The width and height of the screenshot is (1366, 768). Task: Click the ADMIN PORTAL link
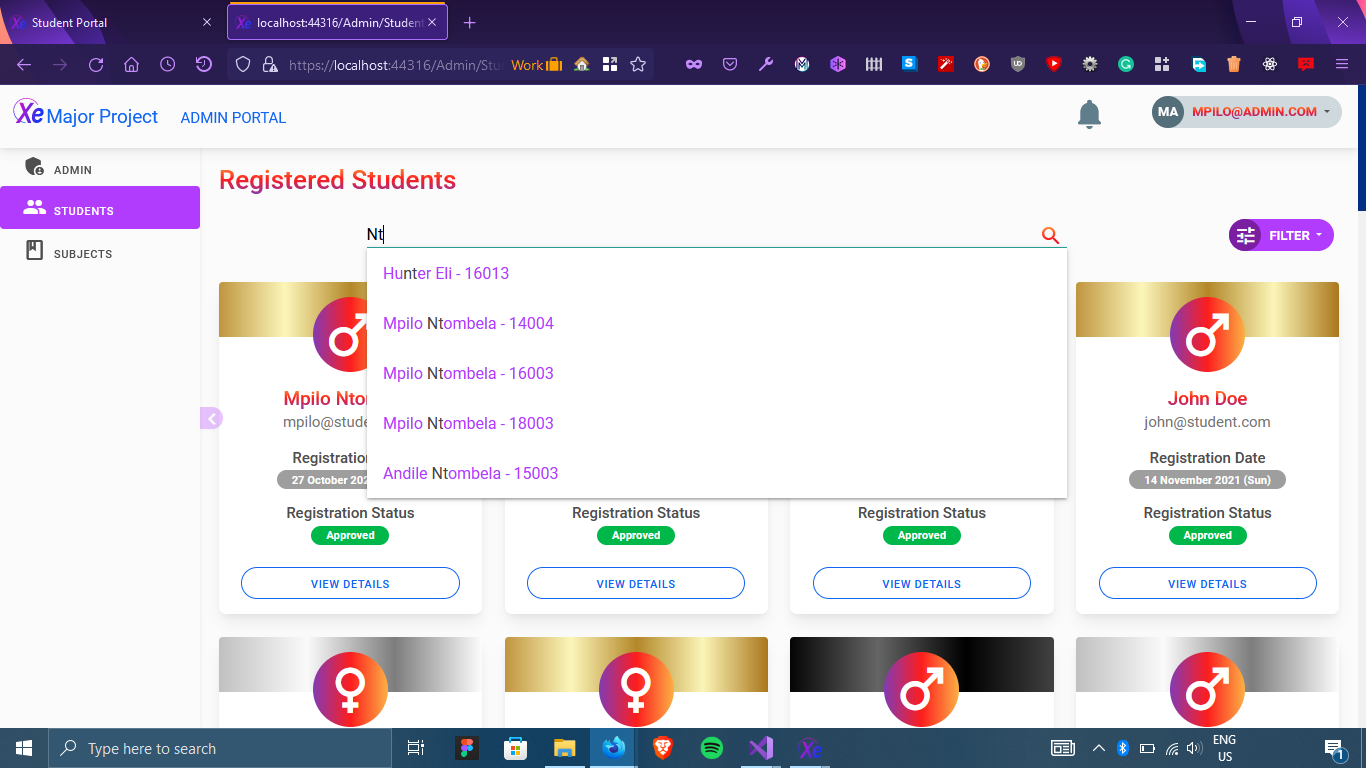[x=233, y=118]
